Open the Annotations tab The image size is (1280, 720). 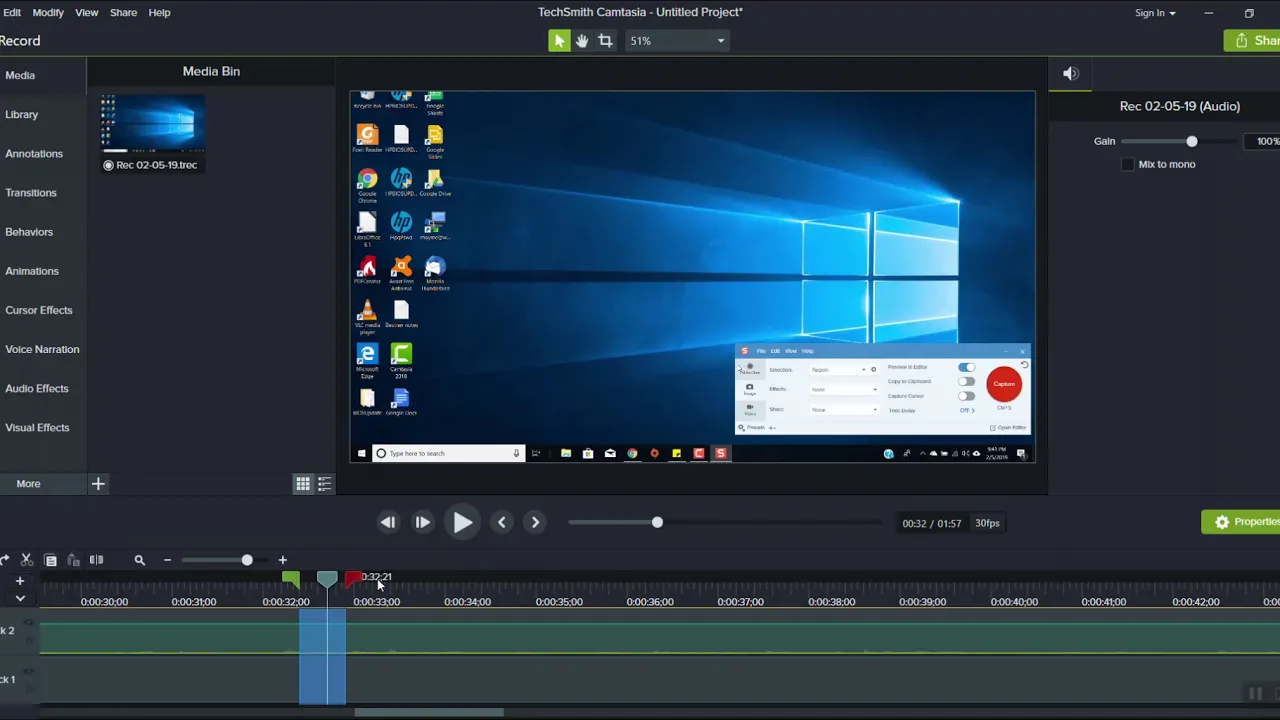pos(42,153)
